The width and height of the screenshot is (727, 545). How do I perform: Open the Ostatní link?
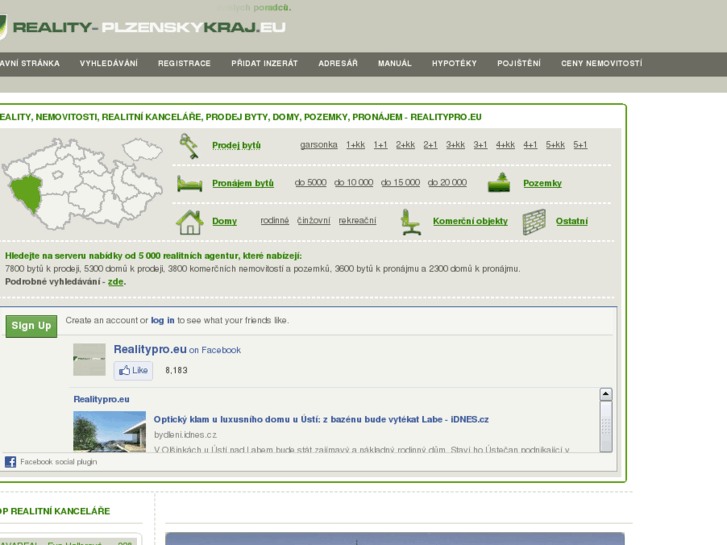coord(572,222)
